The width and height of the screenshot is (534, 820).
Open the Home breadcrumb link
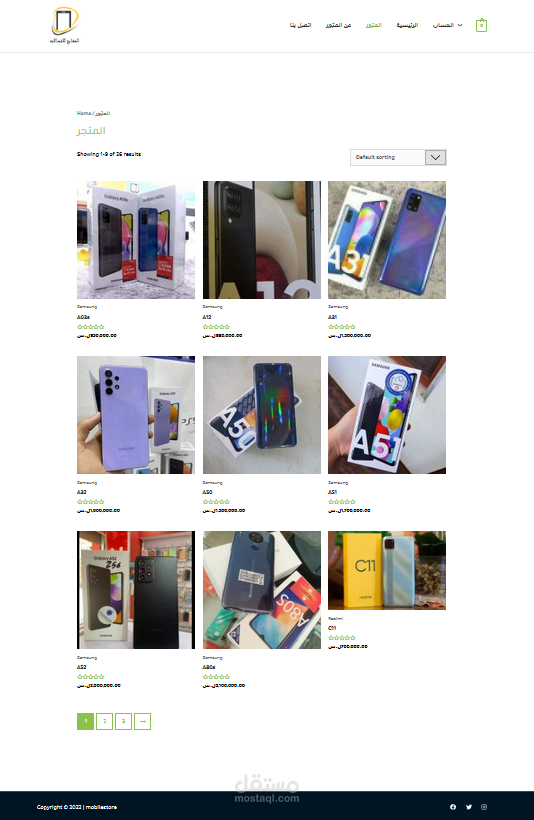point(84,113)
